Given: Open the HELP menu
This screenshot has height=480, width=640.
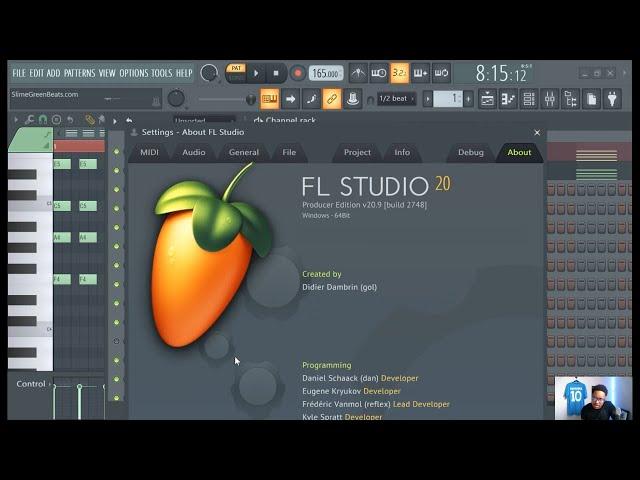Looking at the screenshot, I should point(184,73).
